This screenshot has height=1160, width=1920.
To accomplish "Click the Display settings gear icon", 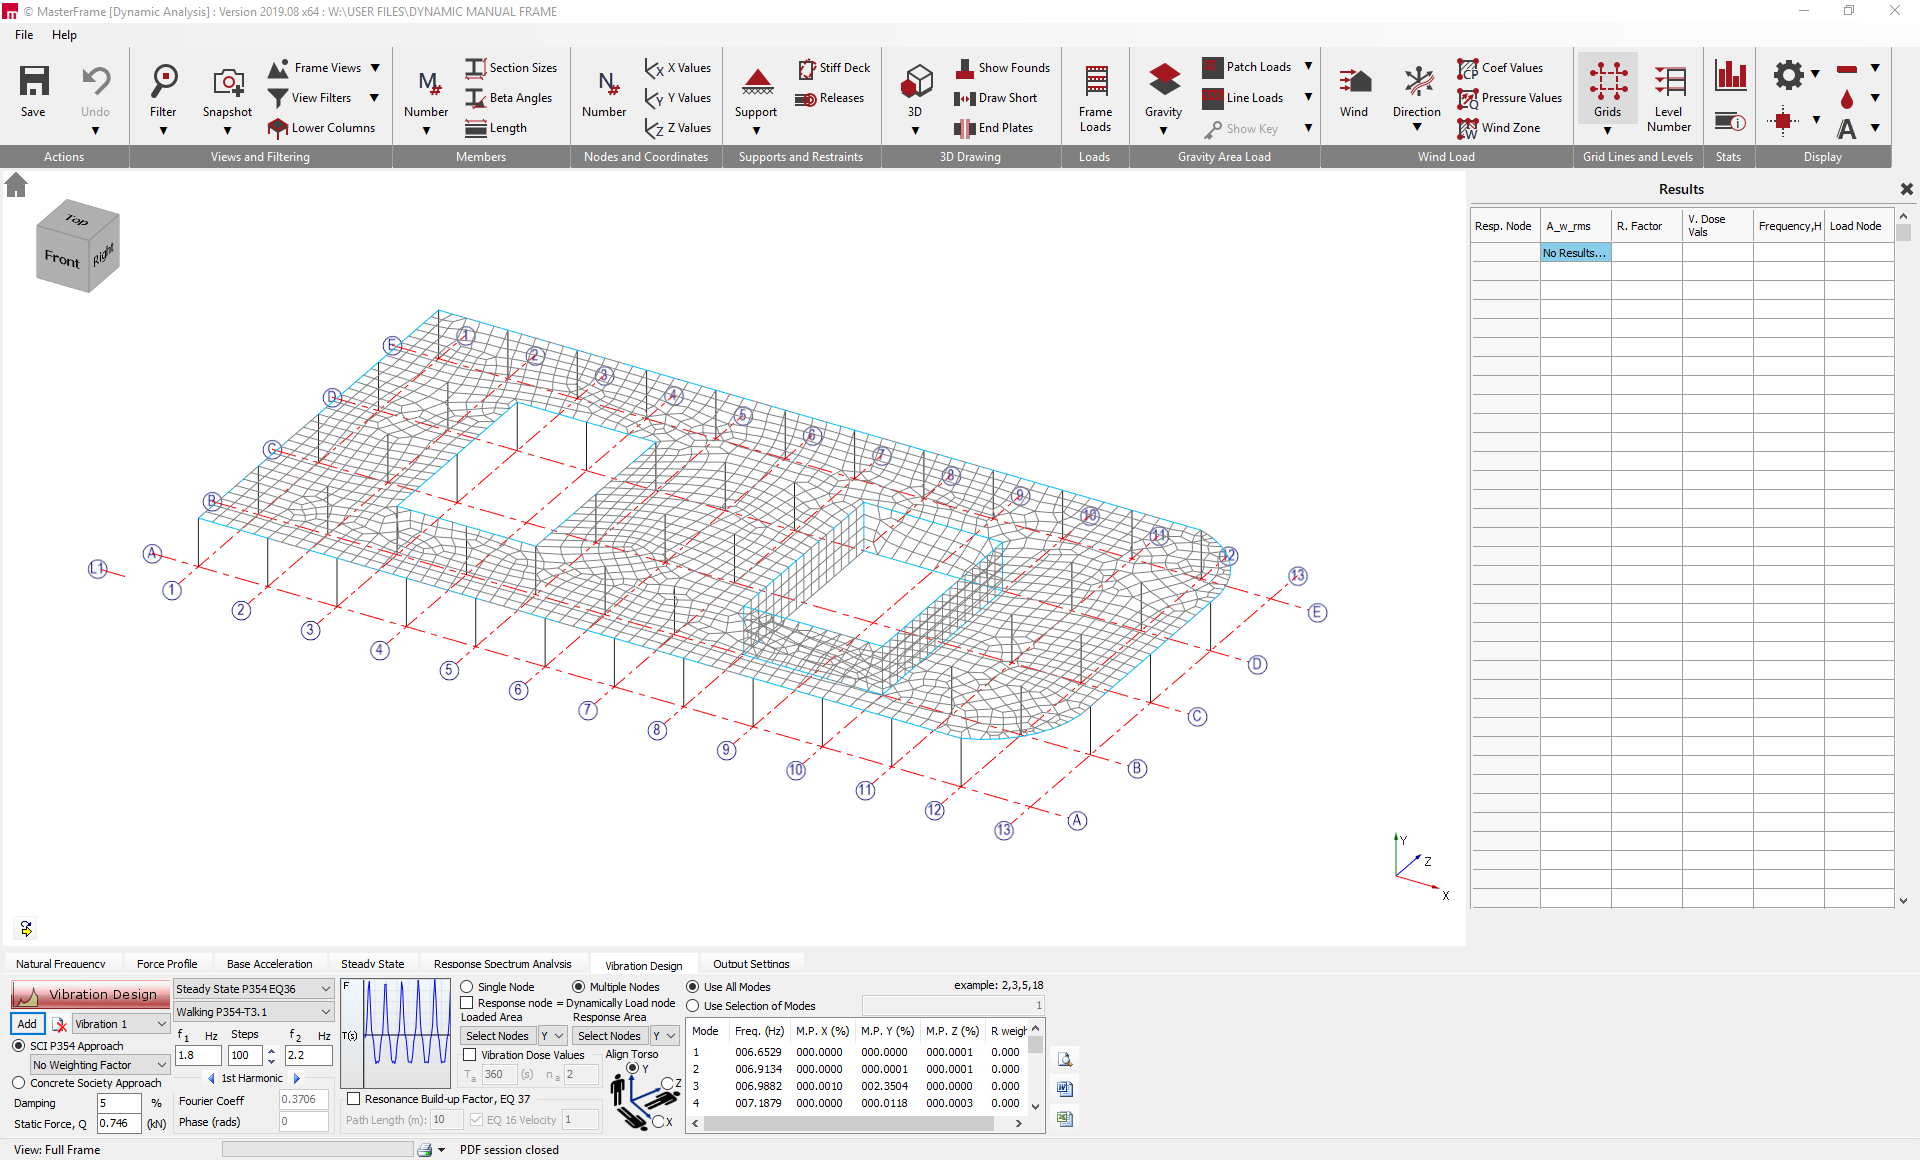I will pos(1789,75).
